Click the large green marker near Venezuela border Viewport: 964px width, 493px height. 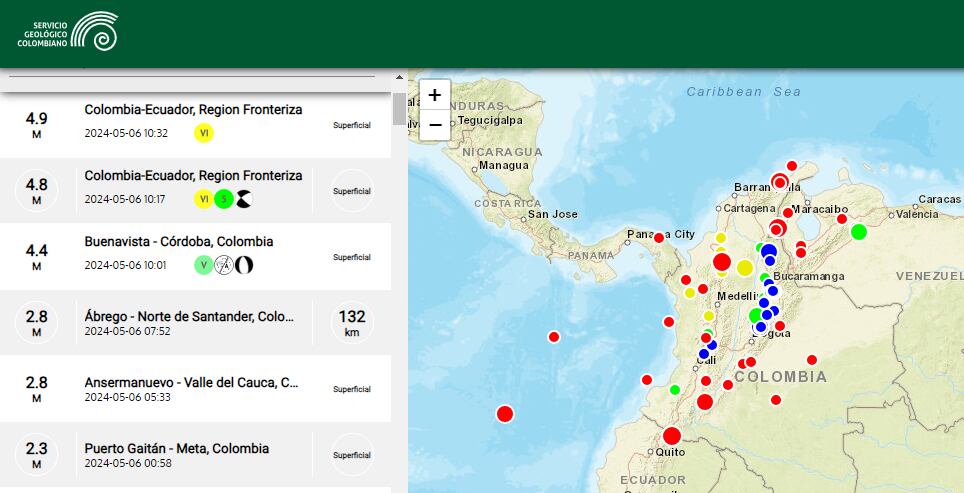click(858, 232)
